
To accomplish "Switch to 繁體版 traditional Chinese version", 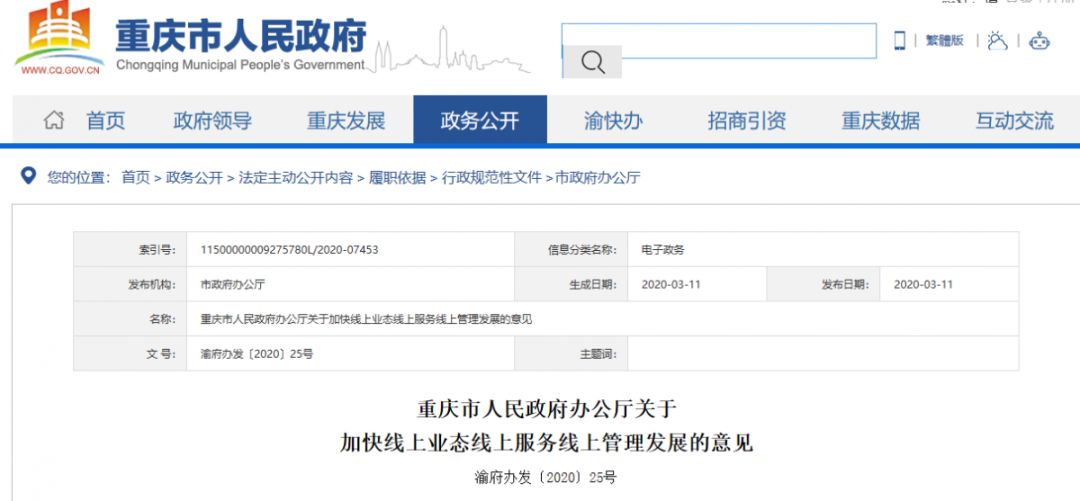I will 944,41.
